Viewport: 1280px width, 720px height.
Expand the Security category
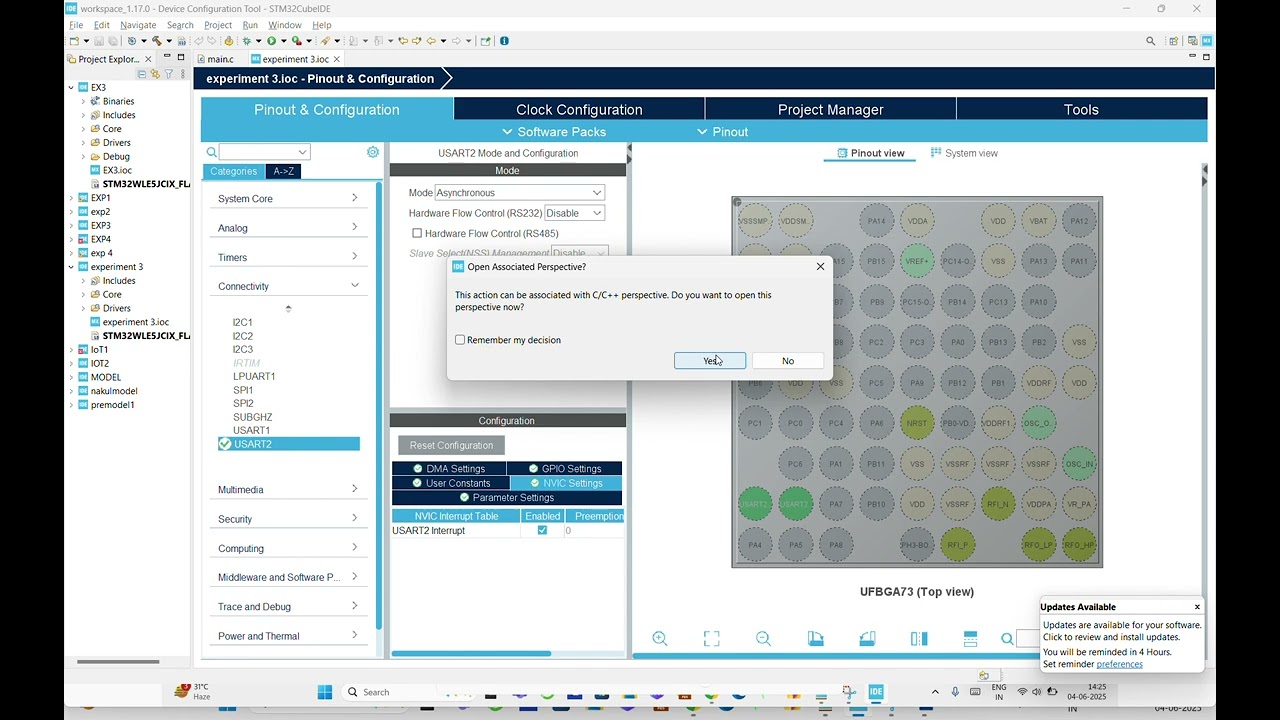(288, 519)
